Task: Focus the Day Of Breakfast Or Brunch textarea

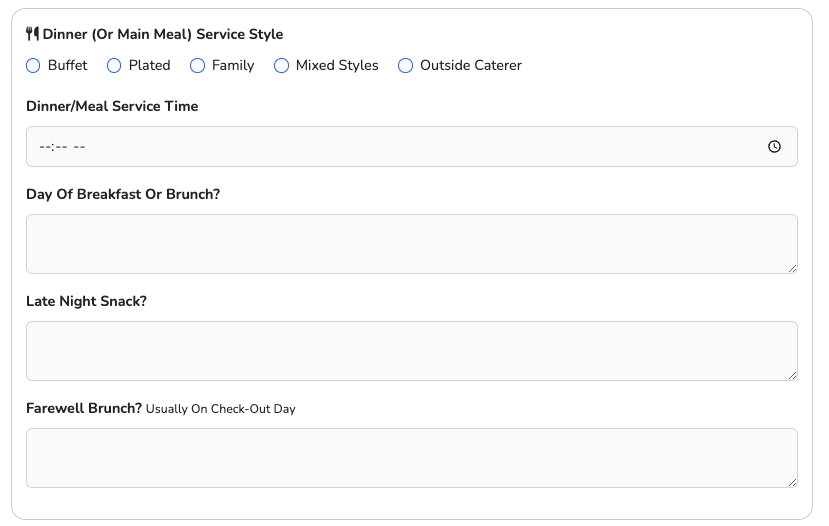Action: tap(411, 243)
